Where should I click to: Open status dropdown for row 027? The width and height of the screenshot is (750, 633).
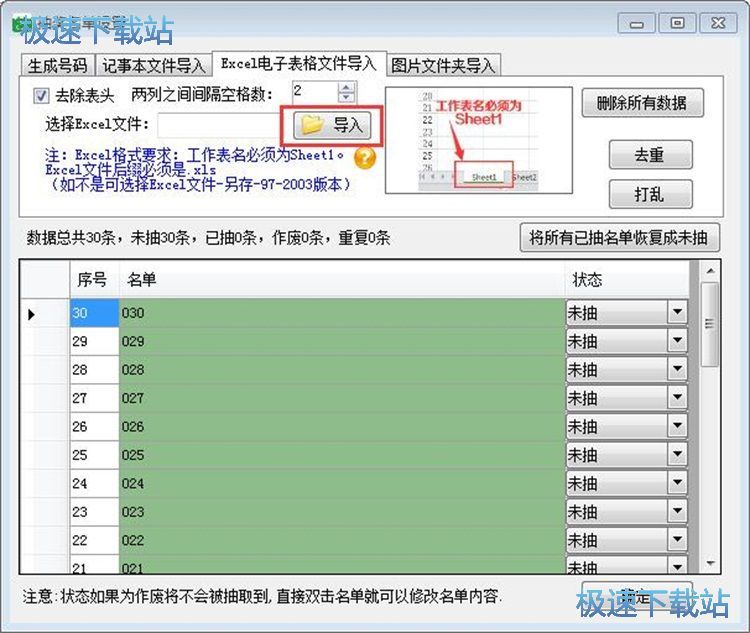(x=677, y=398)
